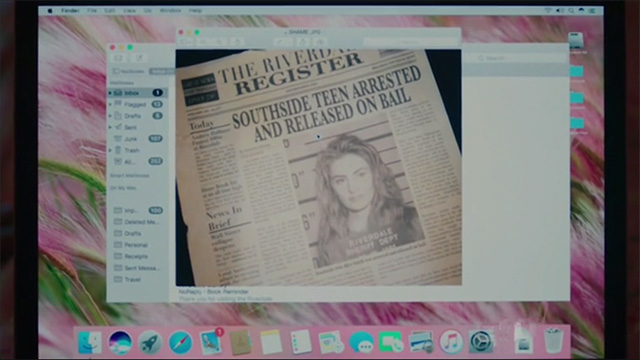
Task: Open Safari compass icon in Dock
Action: pyautogui.click(x=180, y=342)
